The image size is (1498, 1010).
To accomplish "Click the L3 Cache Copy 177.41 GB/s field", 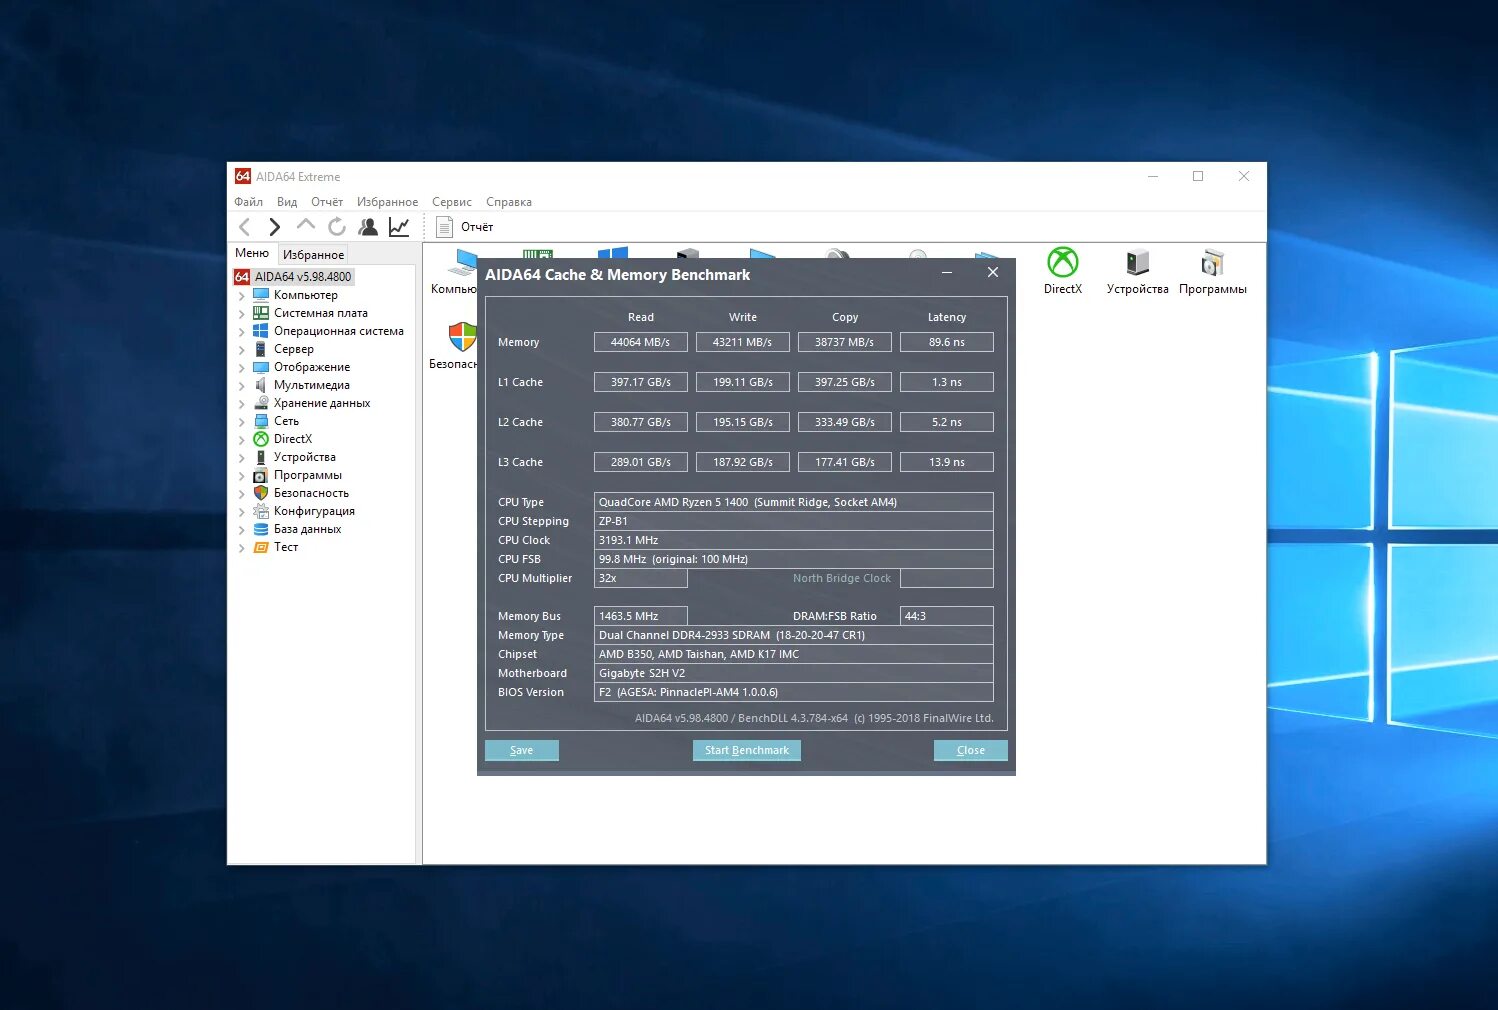I will [x=845, y=462].
